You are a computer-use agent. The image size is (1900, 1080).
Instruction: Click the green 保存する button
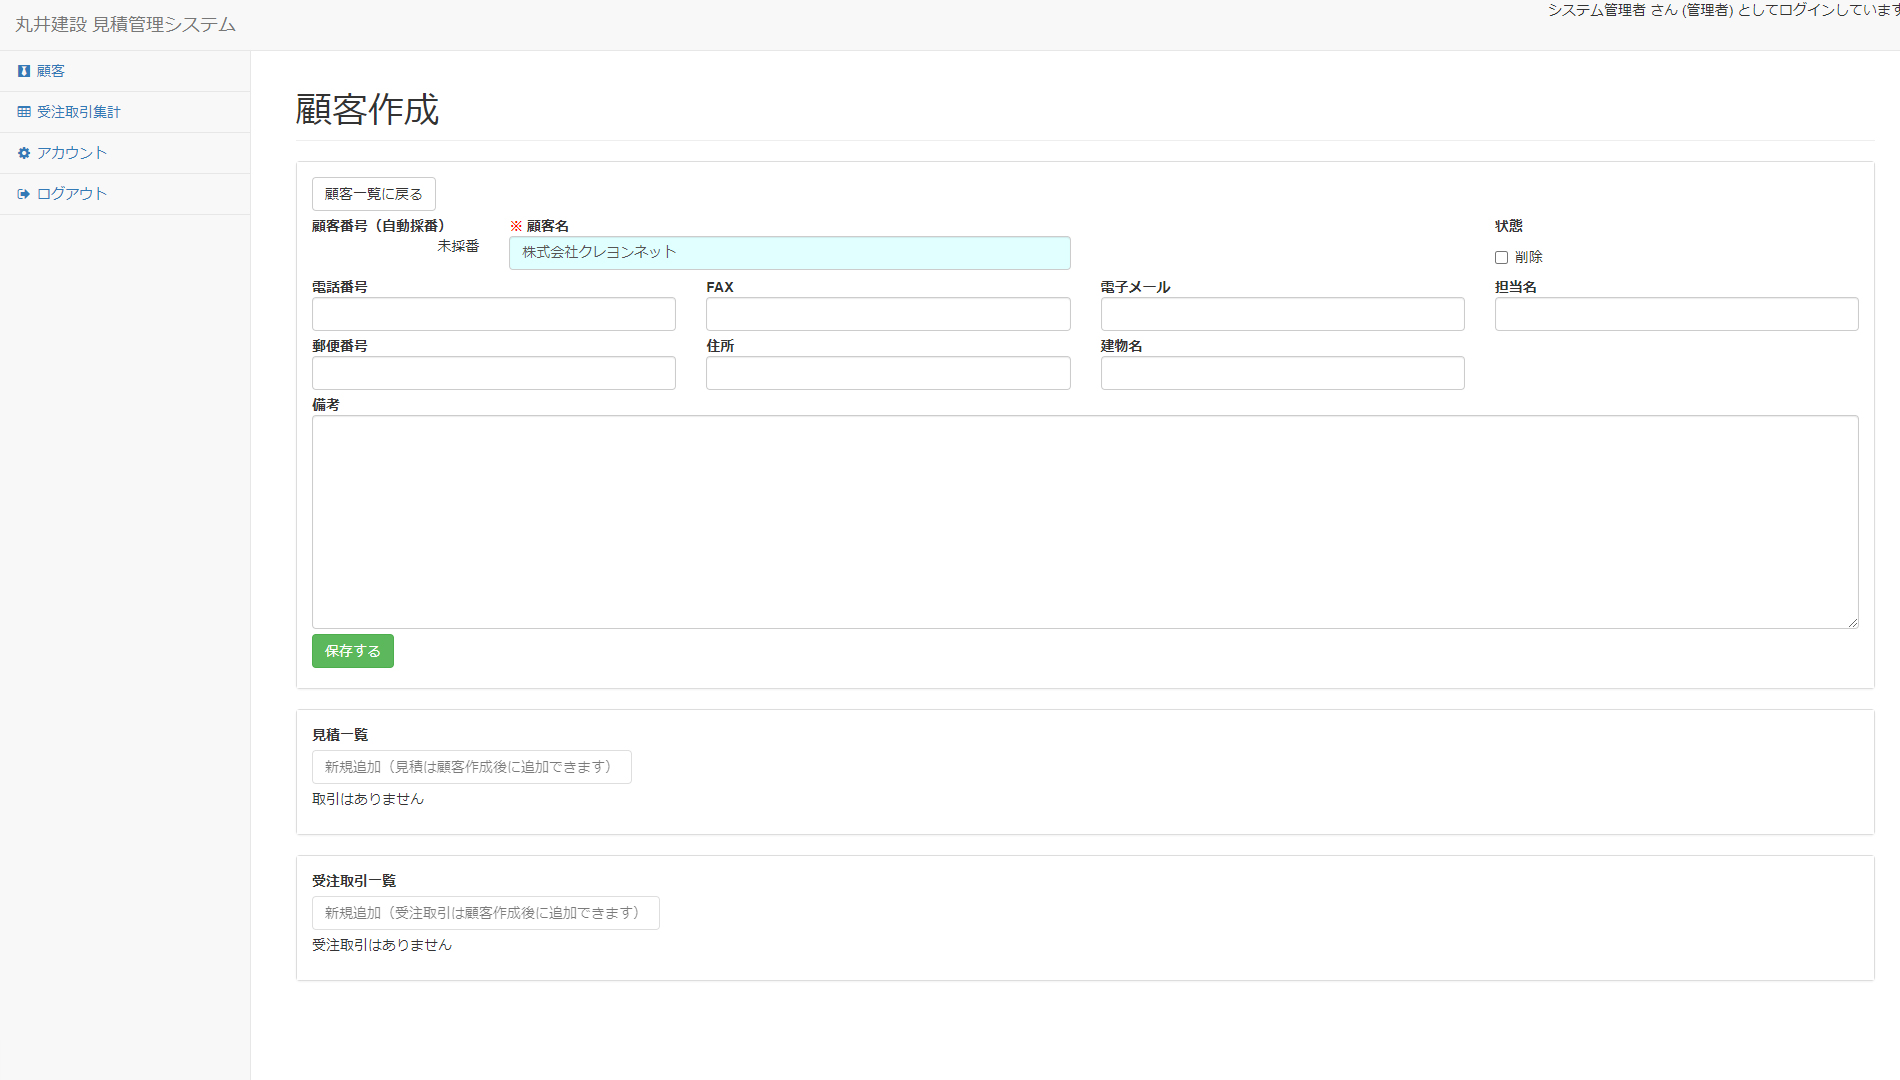click(x=352, y=651)
